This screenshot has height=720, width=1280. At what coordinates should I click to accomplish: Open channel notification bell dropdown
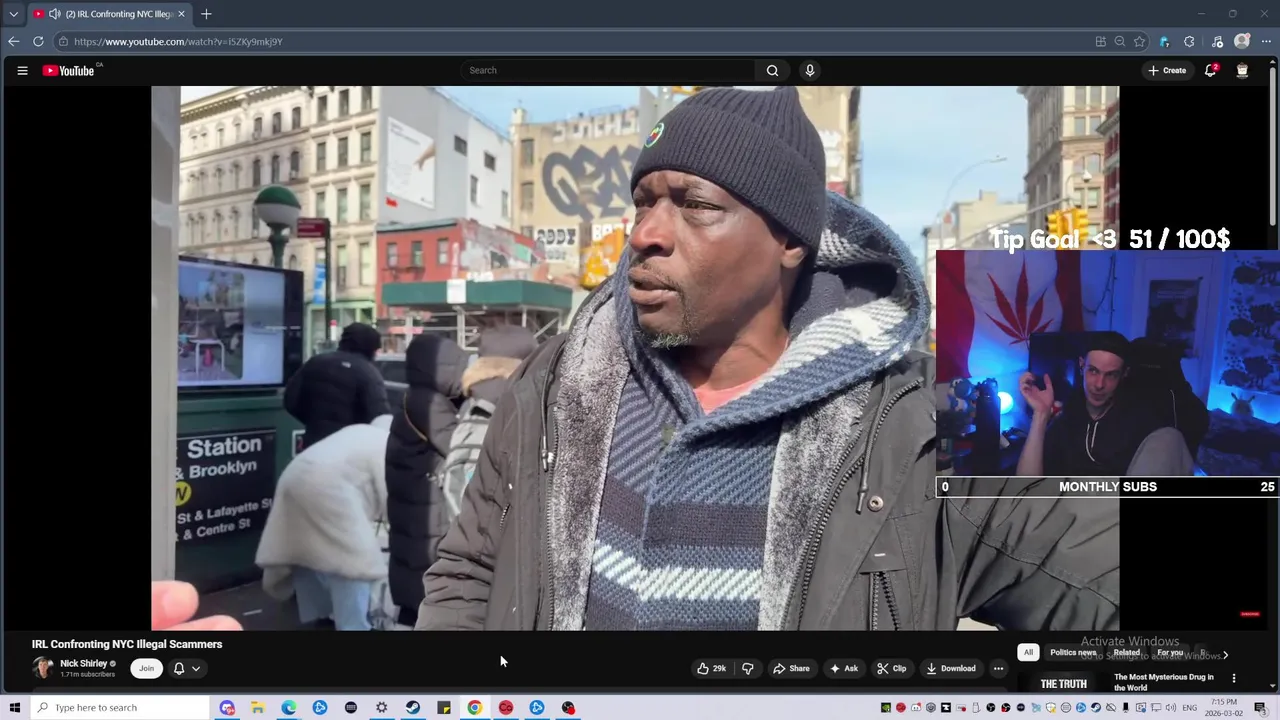click(186, 668)
